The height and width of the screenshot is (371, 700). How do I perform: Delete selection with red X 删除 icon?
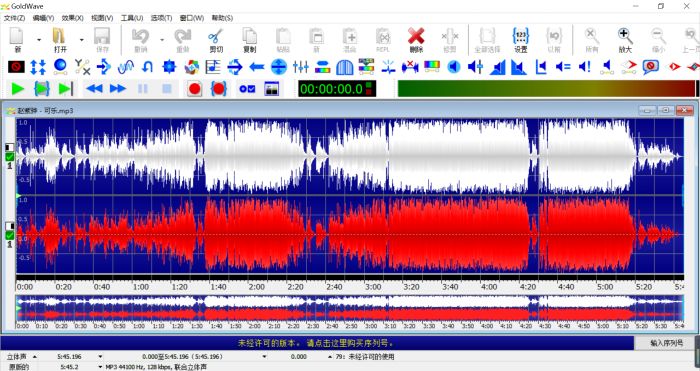point(416,40)
